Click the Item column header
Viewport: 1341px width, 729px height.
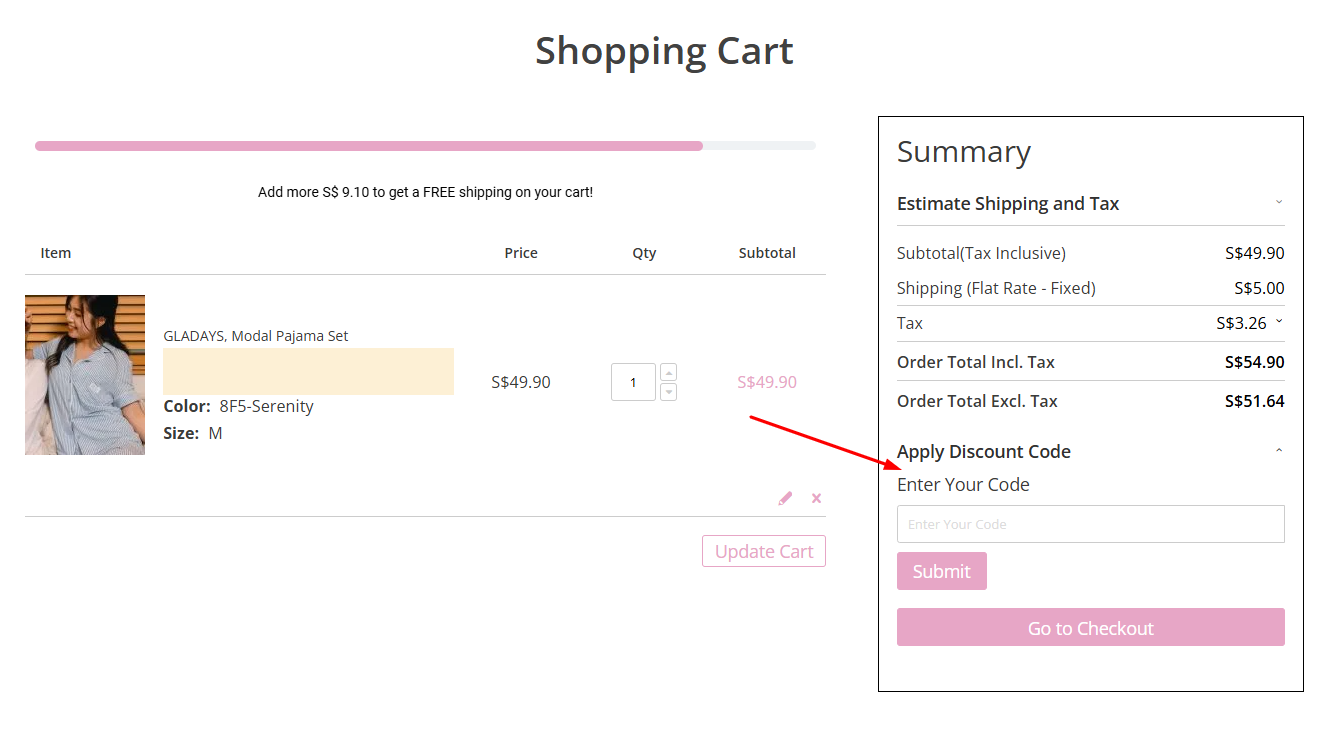55,252
